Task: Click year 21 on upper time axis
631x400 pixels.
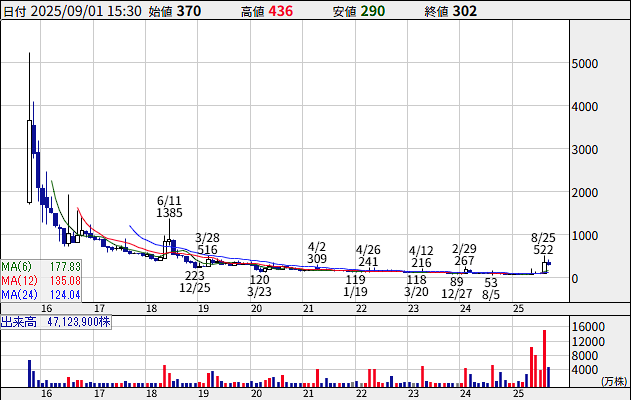Action: coord(308,309)
